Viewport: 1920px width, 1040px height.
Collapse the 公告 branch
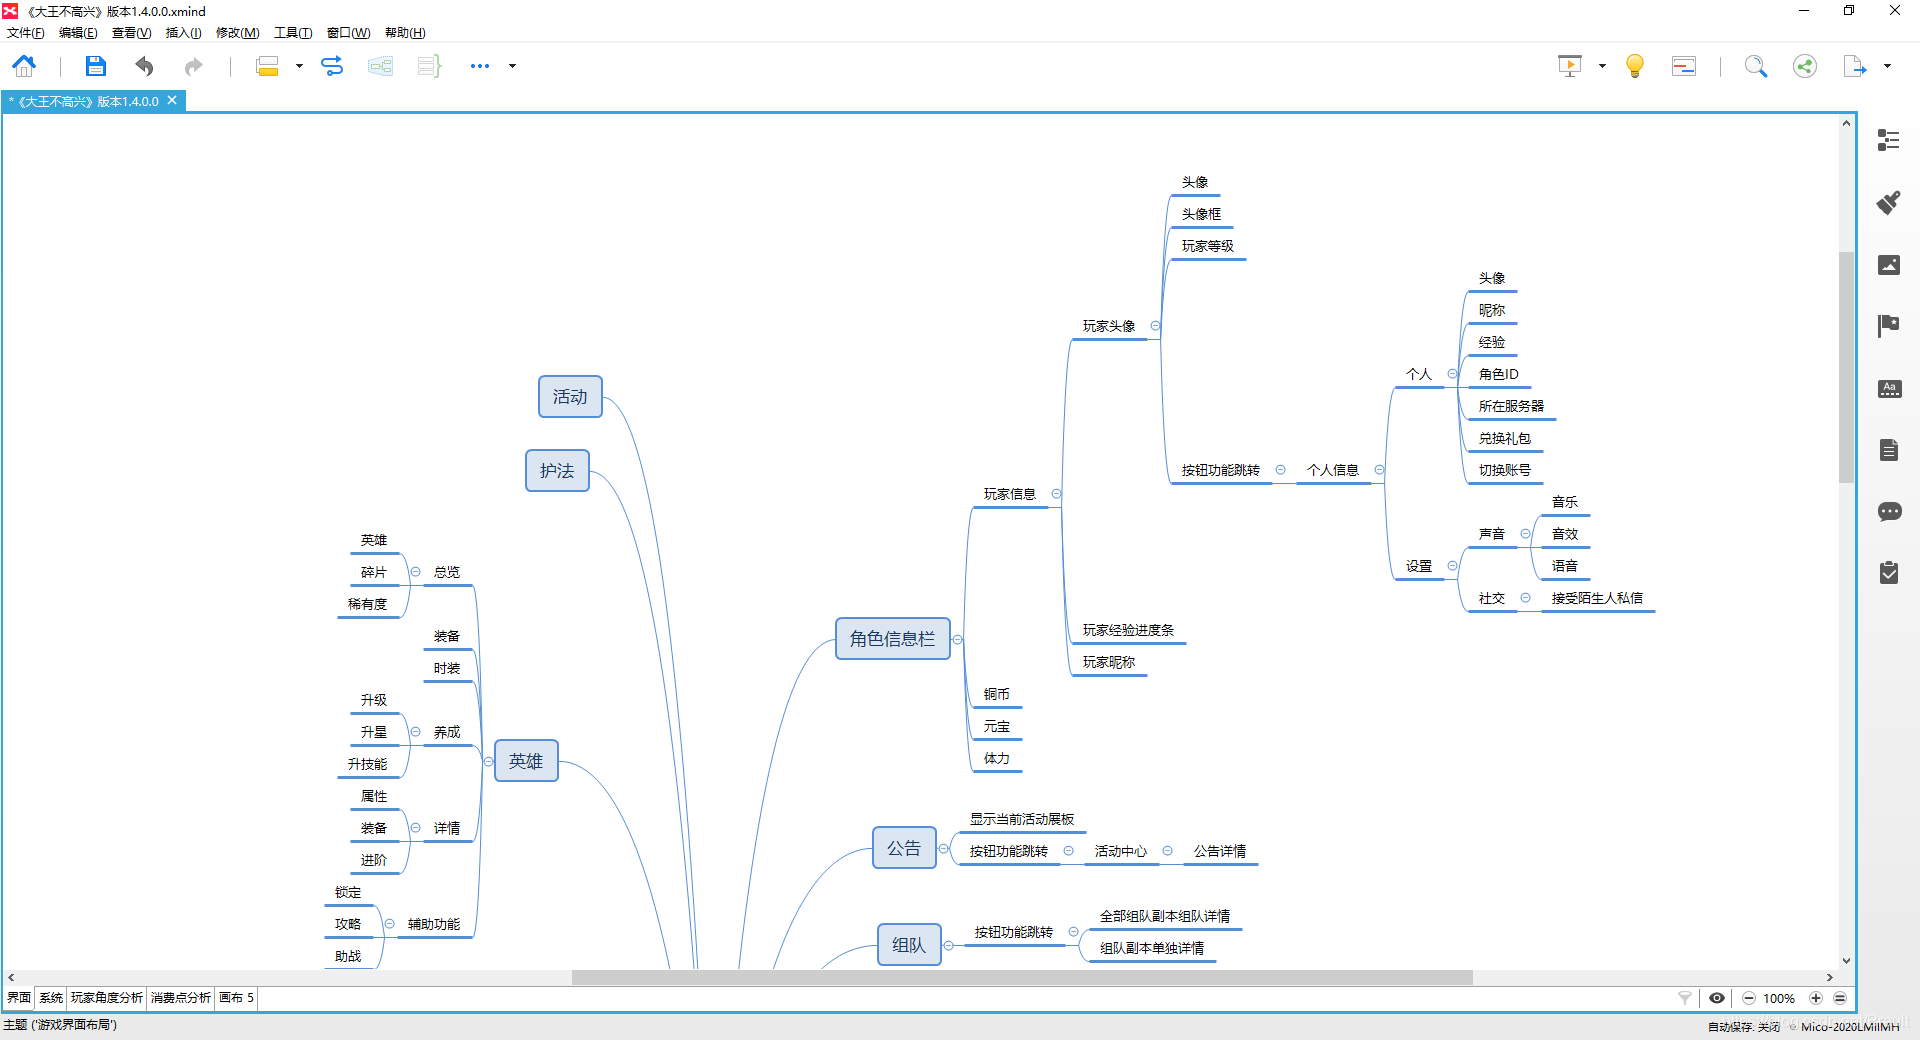(x=943, y=848)
